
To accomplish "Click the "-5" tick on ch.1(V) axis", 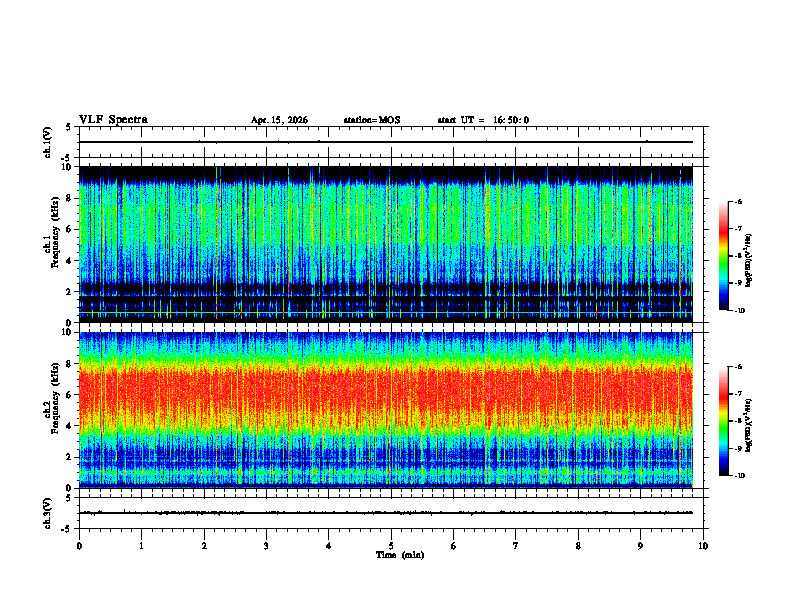I will click(67, 158).
